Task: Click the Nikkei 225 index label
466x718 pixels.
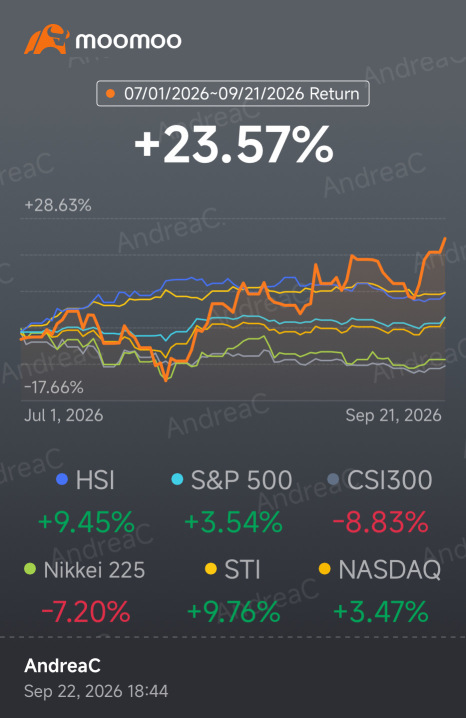Action: pos(94,571)
